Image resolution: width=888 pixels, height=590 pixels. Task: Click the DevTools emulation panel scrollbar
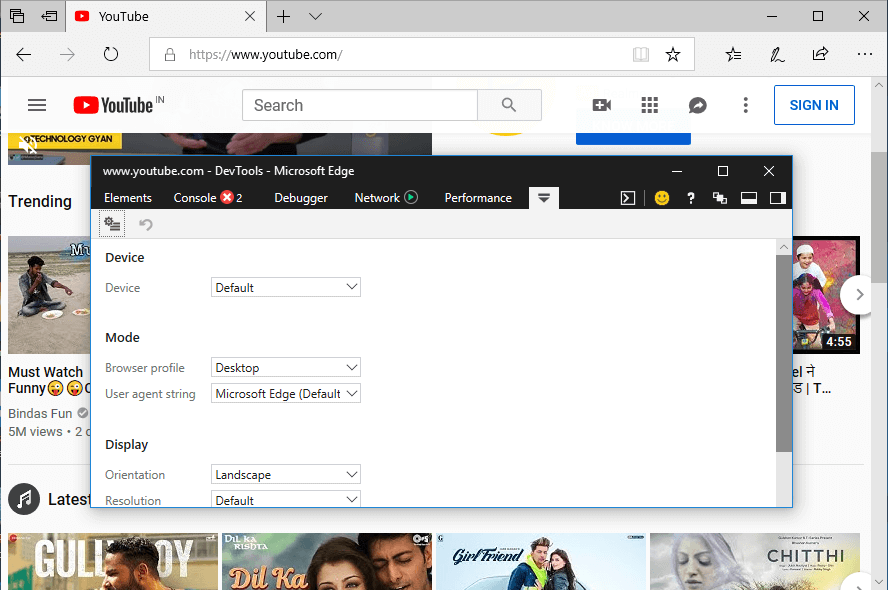(x=784, y=353)
